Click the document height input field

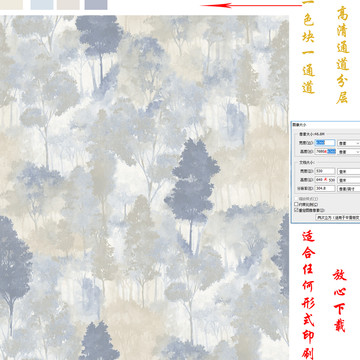click(325, 180)
